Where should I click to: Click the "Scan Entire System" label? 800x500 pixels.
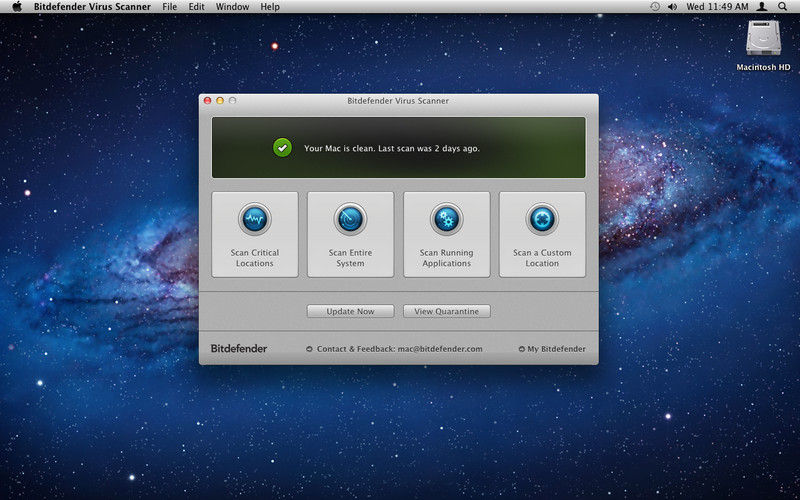351,258
